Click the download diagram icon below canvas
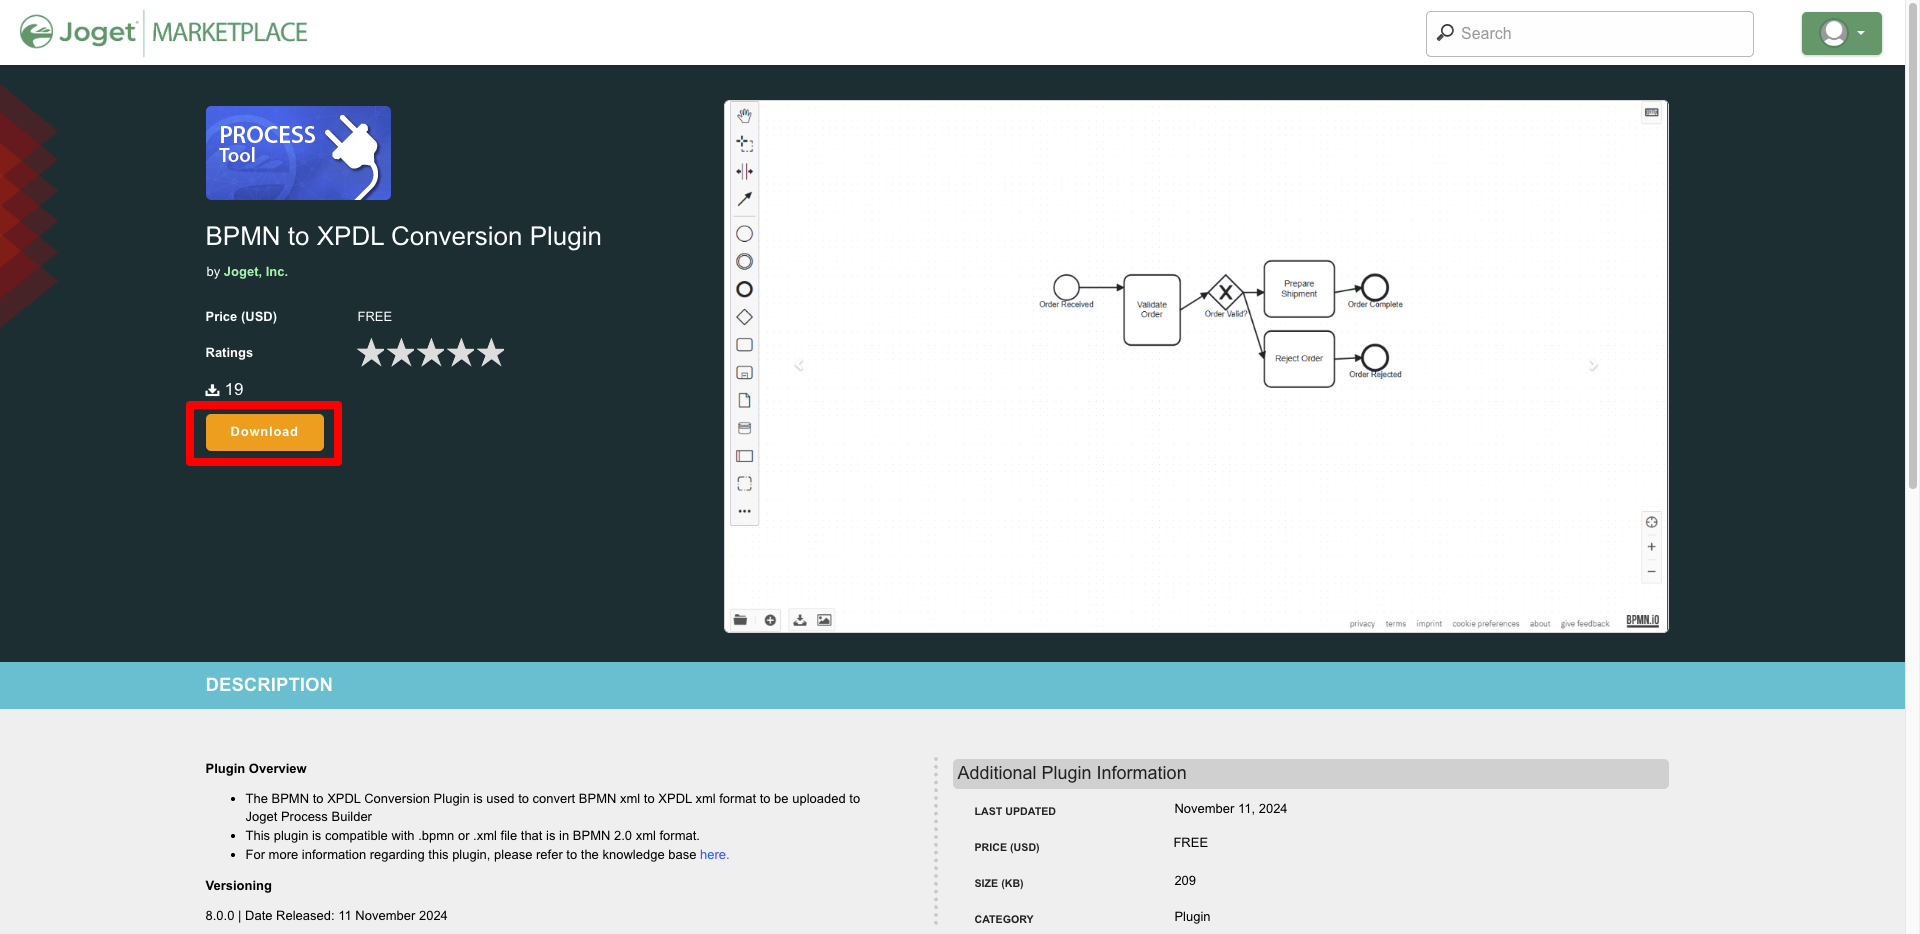 tap(800, 620)
